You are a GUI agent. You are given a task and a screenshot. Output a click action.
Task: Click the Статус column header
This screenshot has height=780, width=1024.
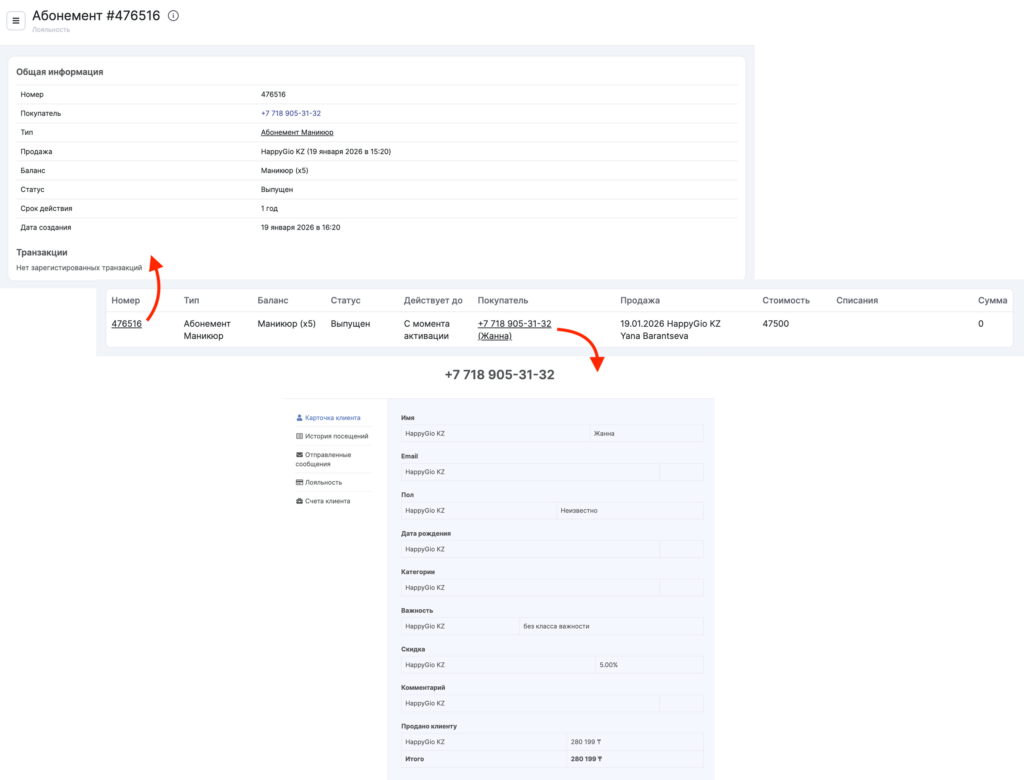345,301
